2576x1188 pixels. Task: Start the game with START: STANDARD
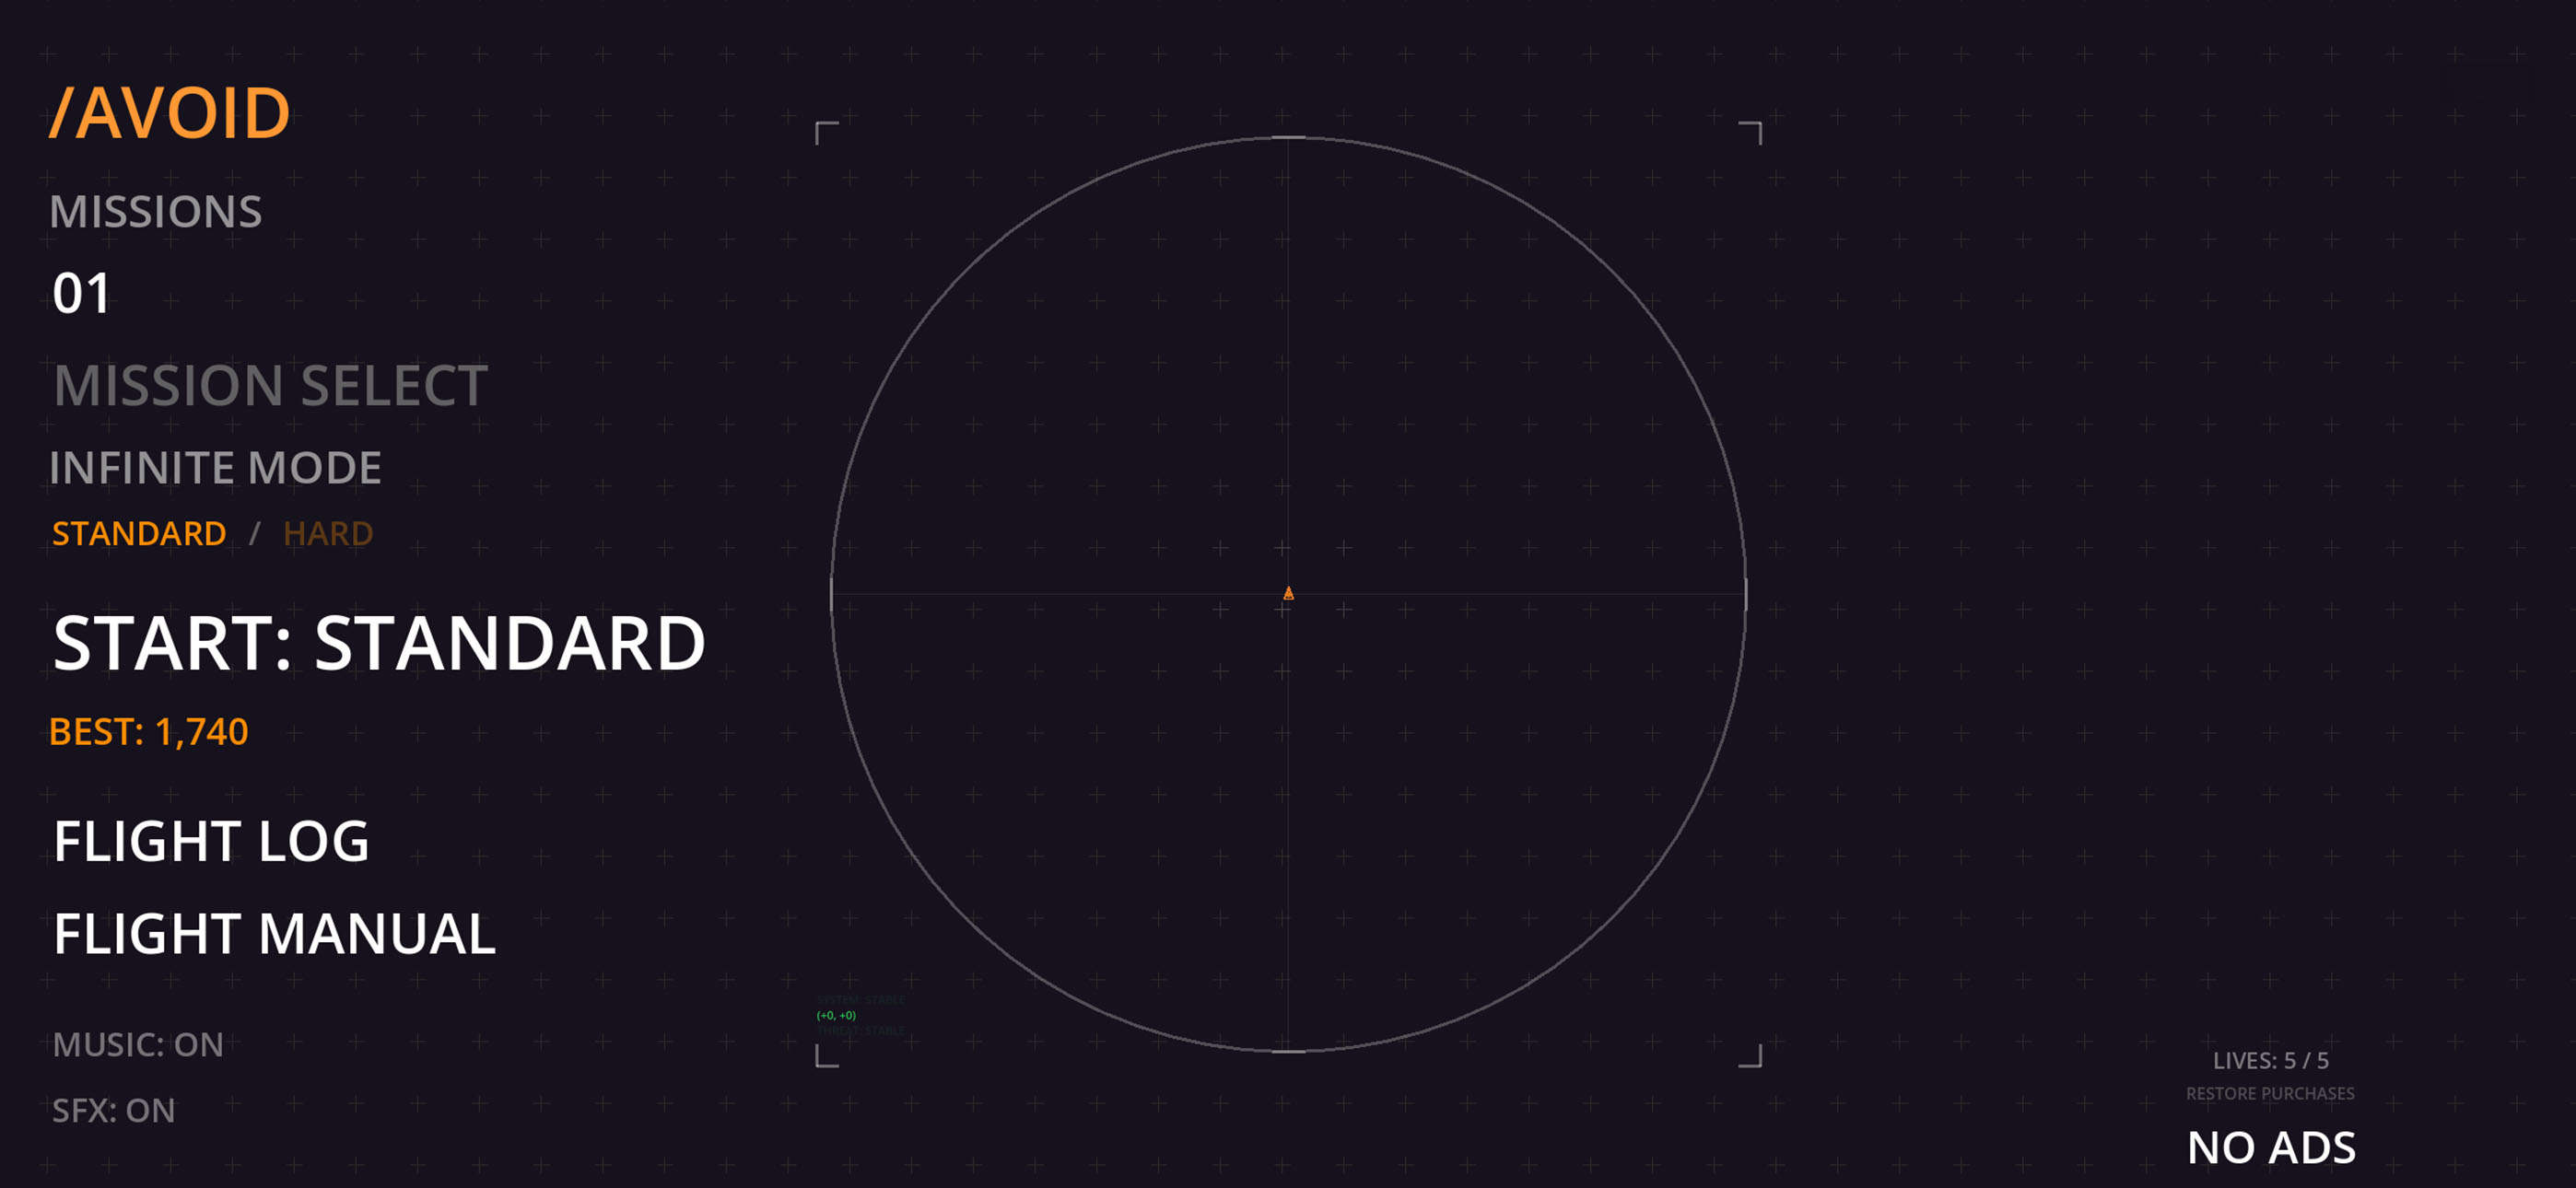379,643
